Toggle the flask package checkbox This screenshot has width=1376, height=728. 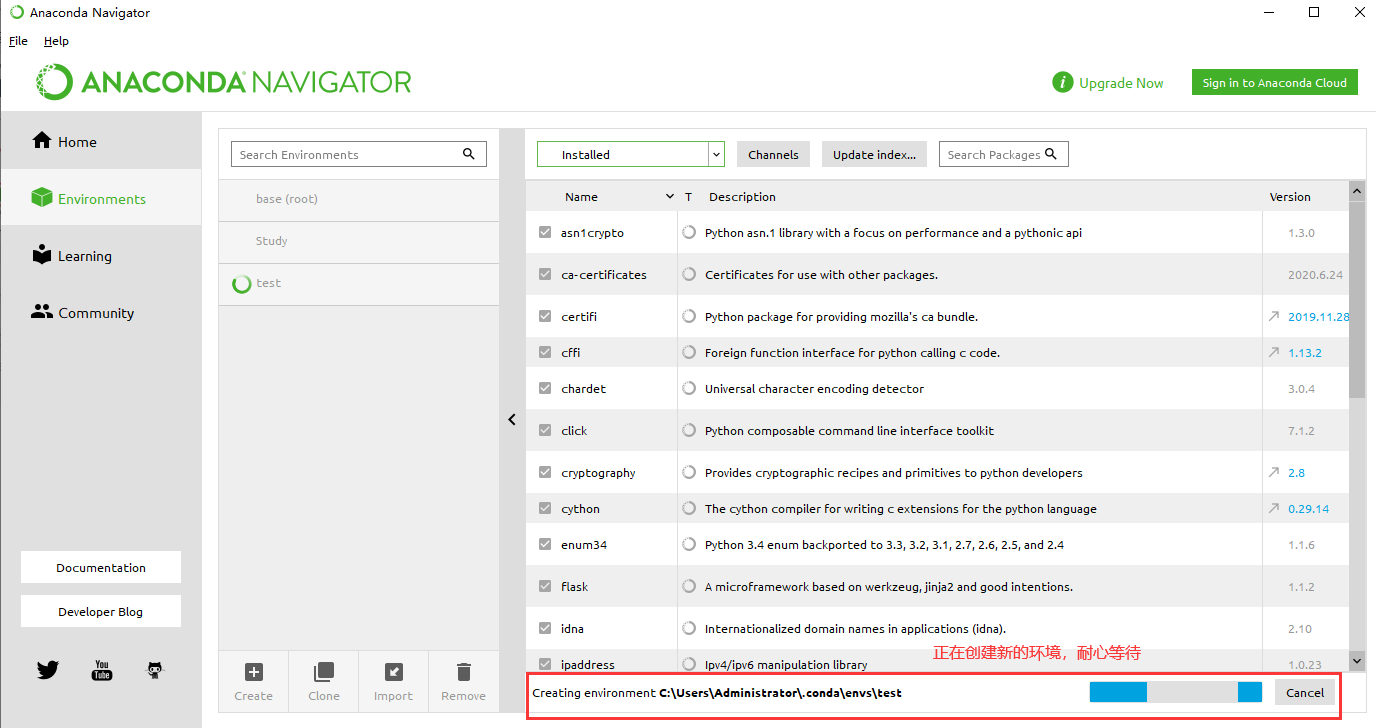pyautogui.click(x=545, y=586)
